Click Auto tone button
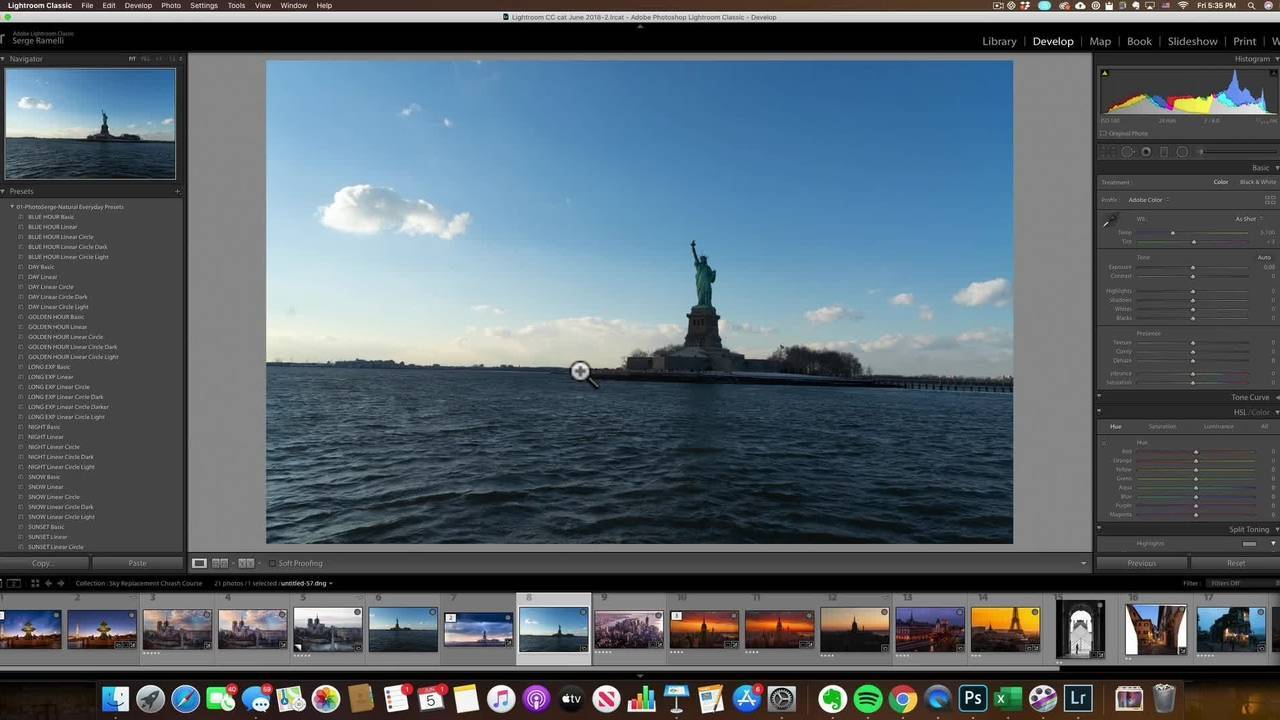The height and width of the screenshot is (720, 1280). click(x=1264, y=257)
